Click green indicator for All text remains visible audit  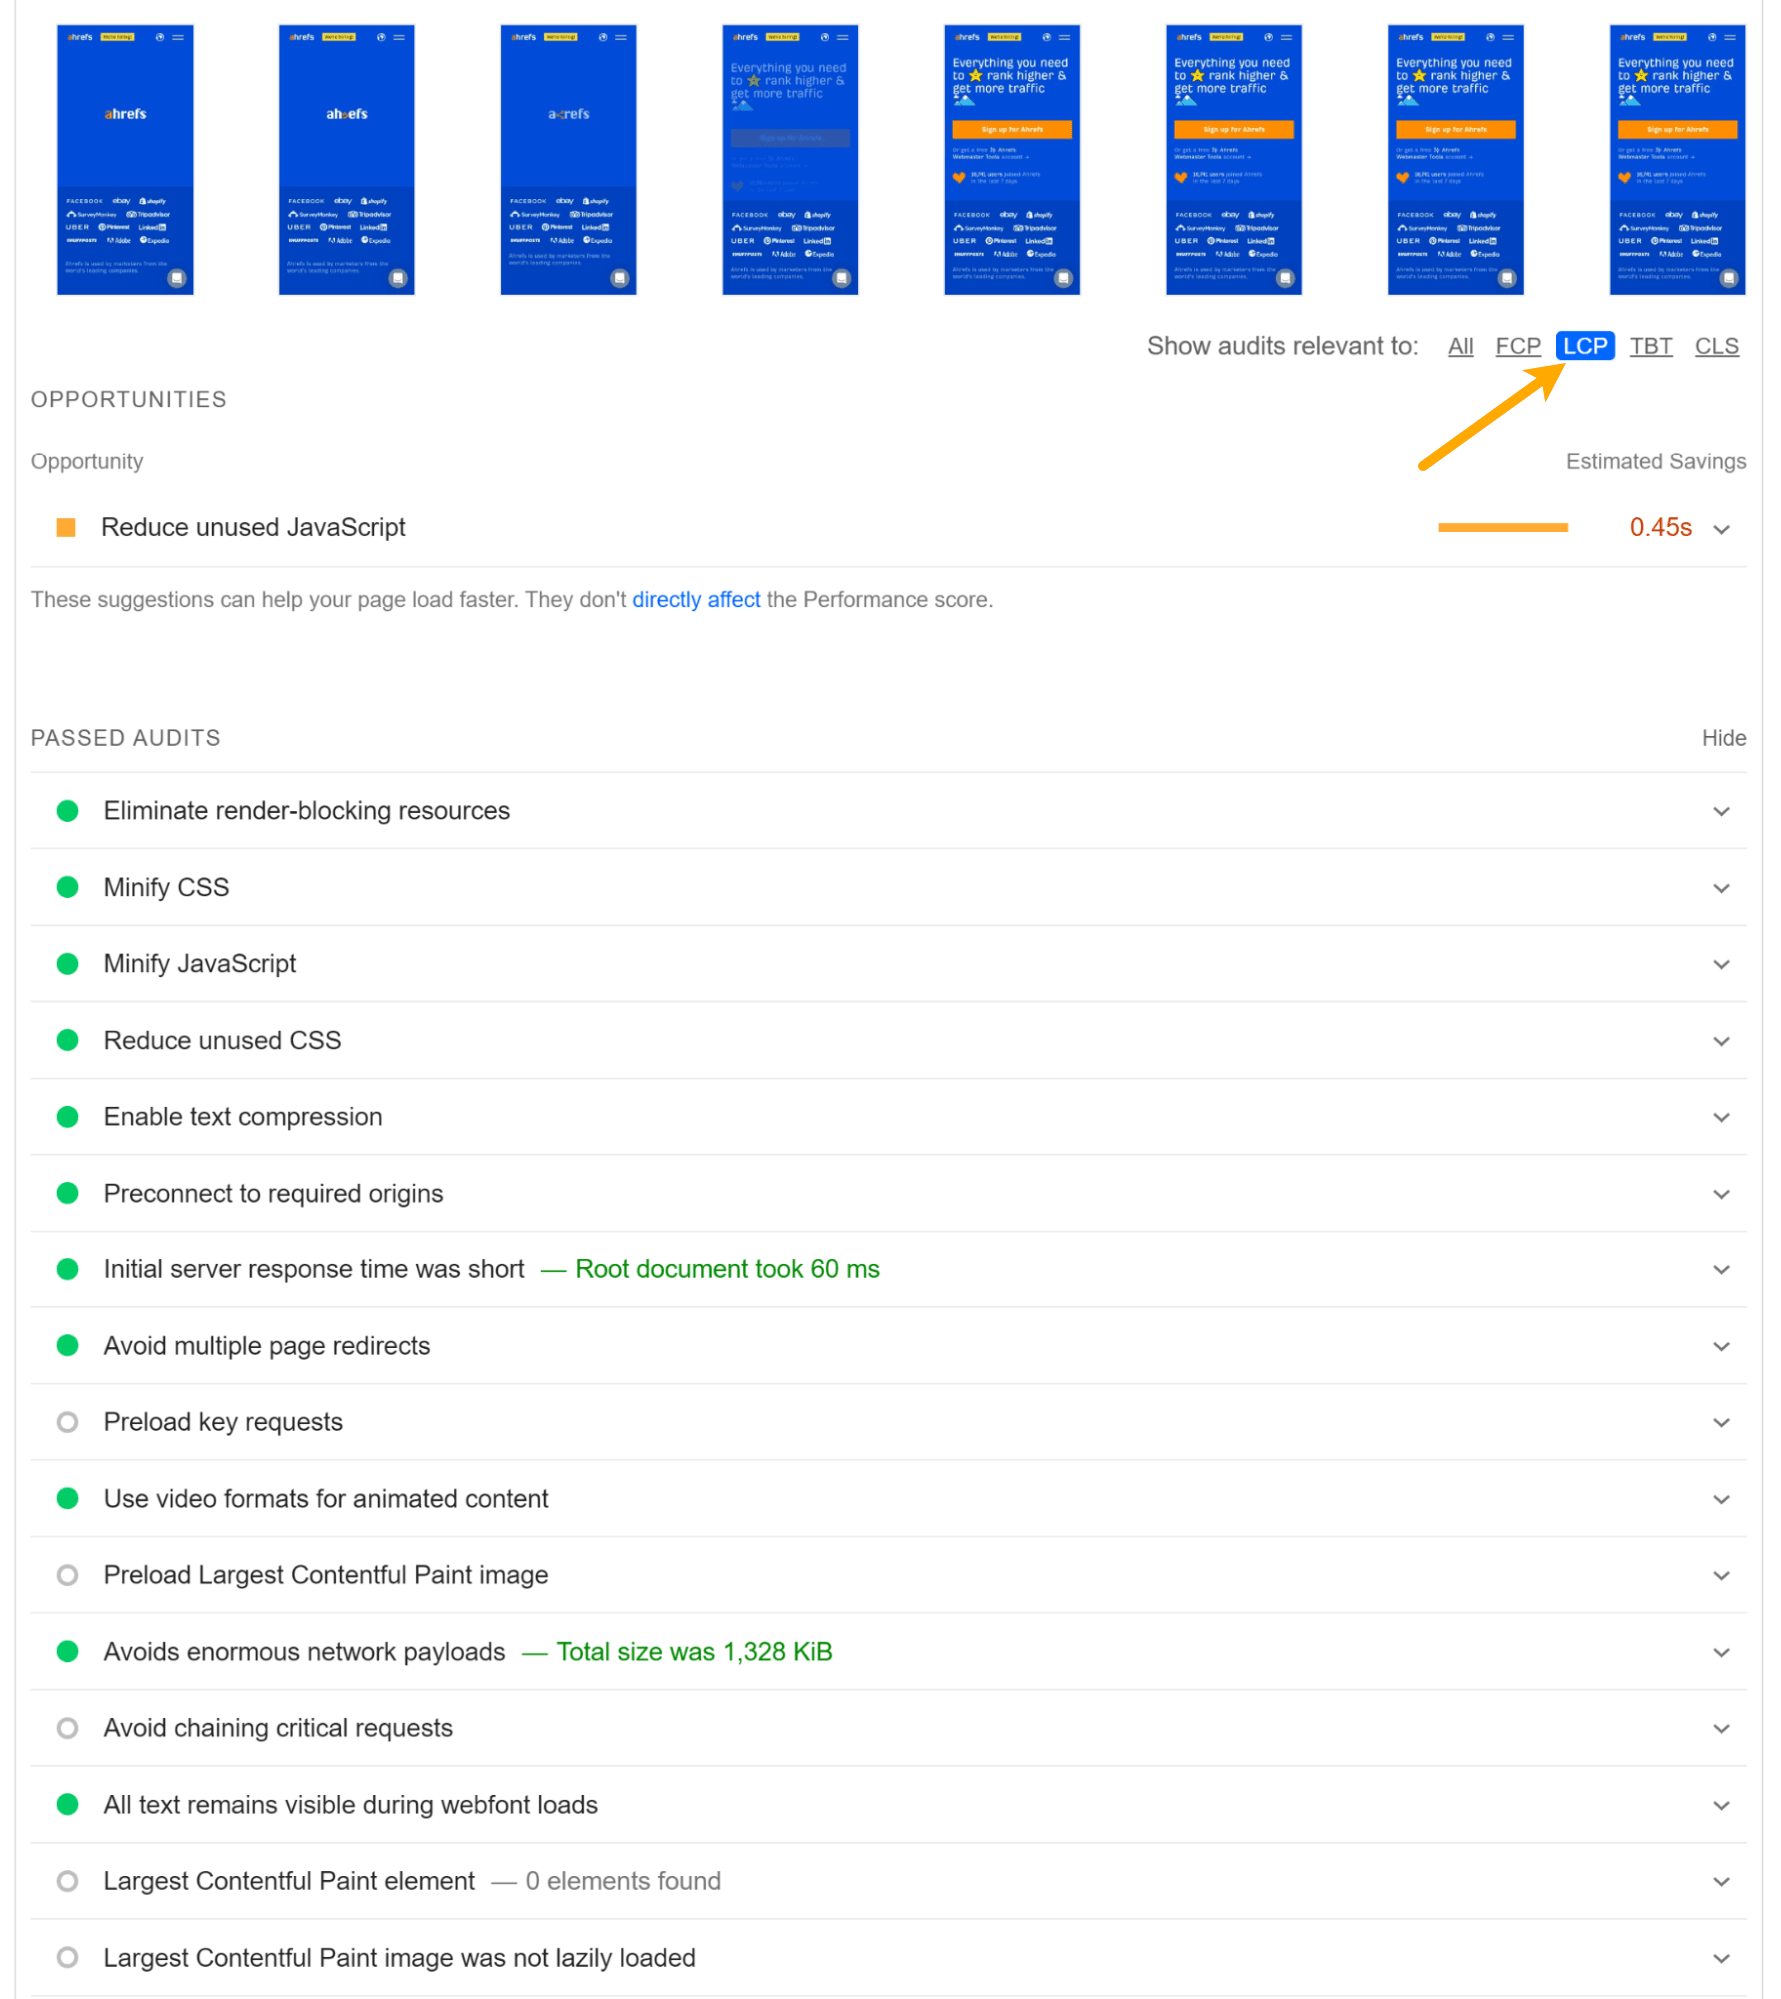[x=68, y=1804]
